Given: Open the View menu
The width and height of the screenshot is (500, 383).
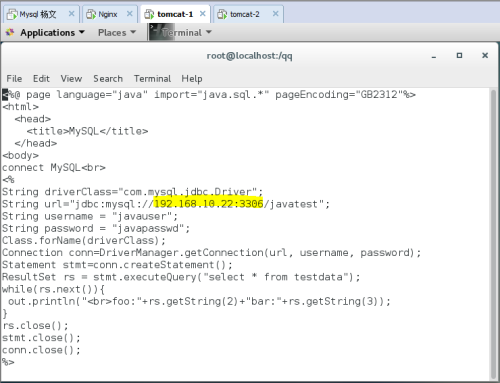Looking at the screenshot, I should (x=71, y=79).
